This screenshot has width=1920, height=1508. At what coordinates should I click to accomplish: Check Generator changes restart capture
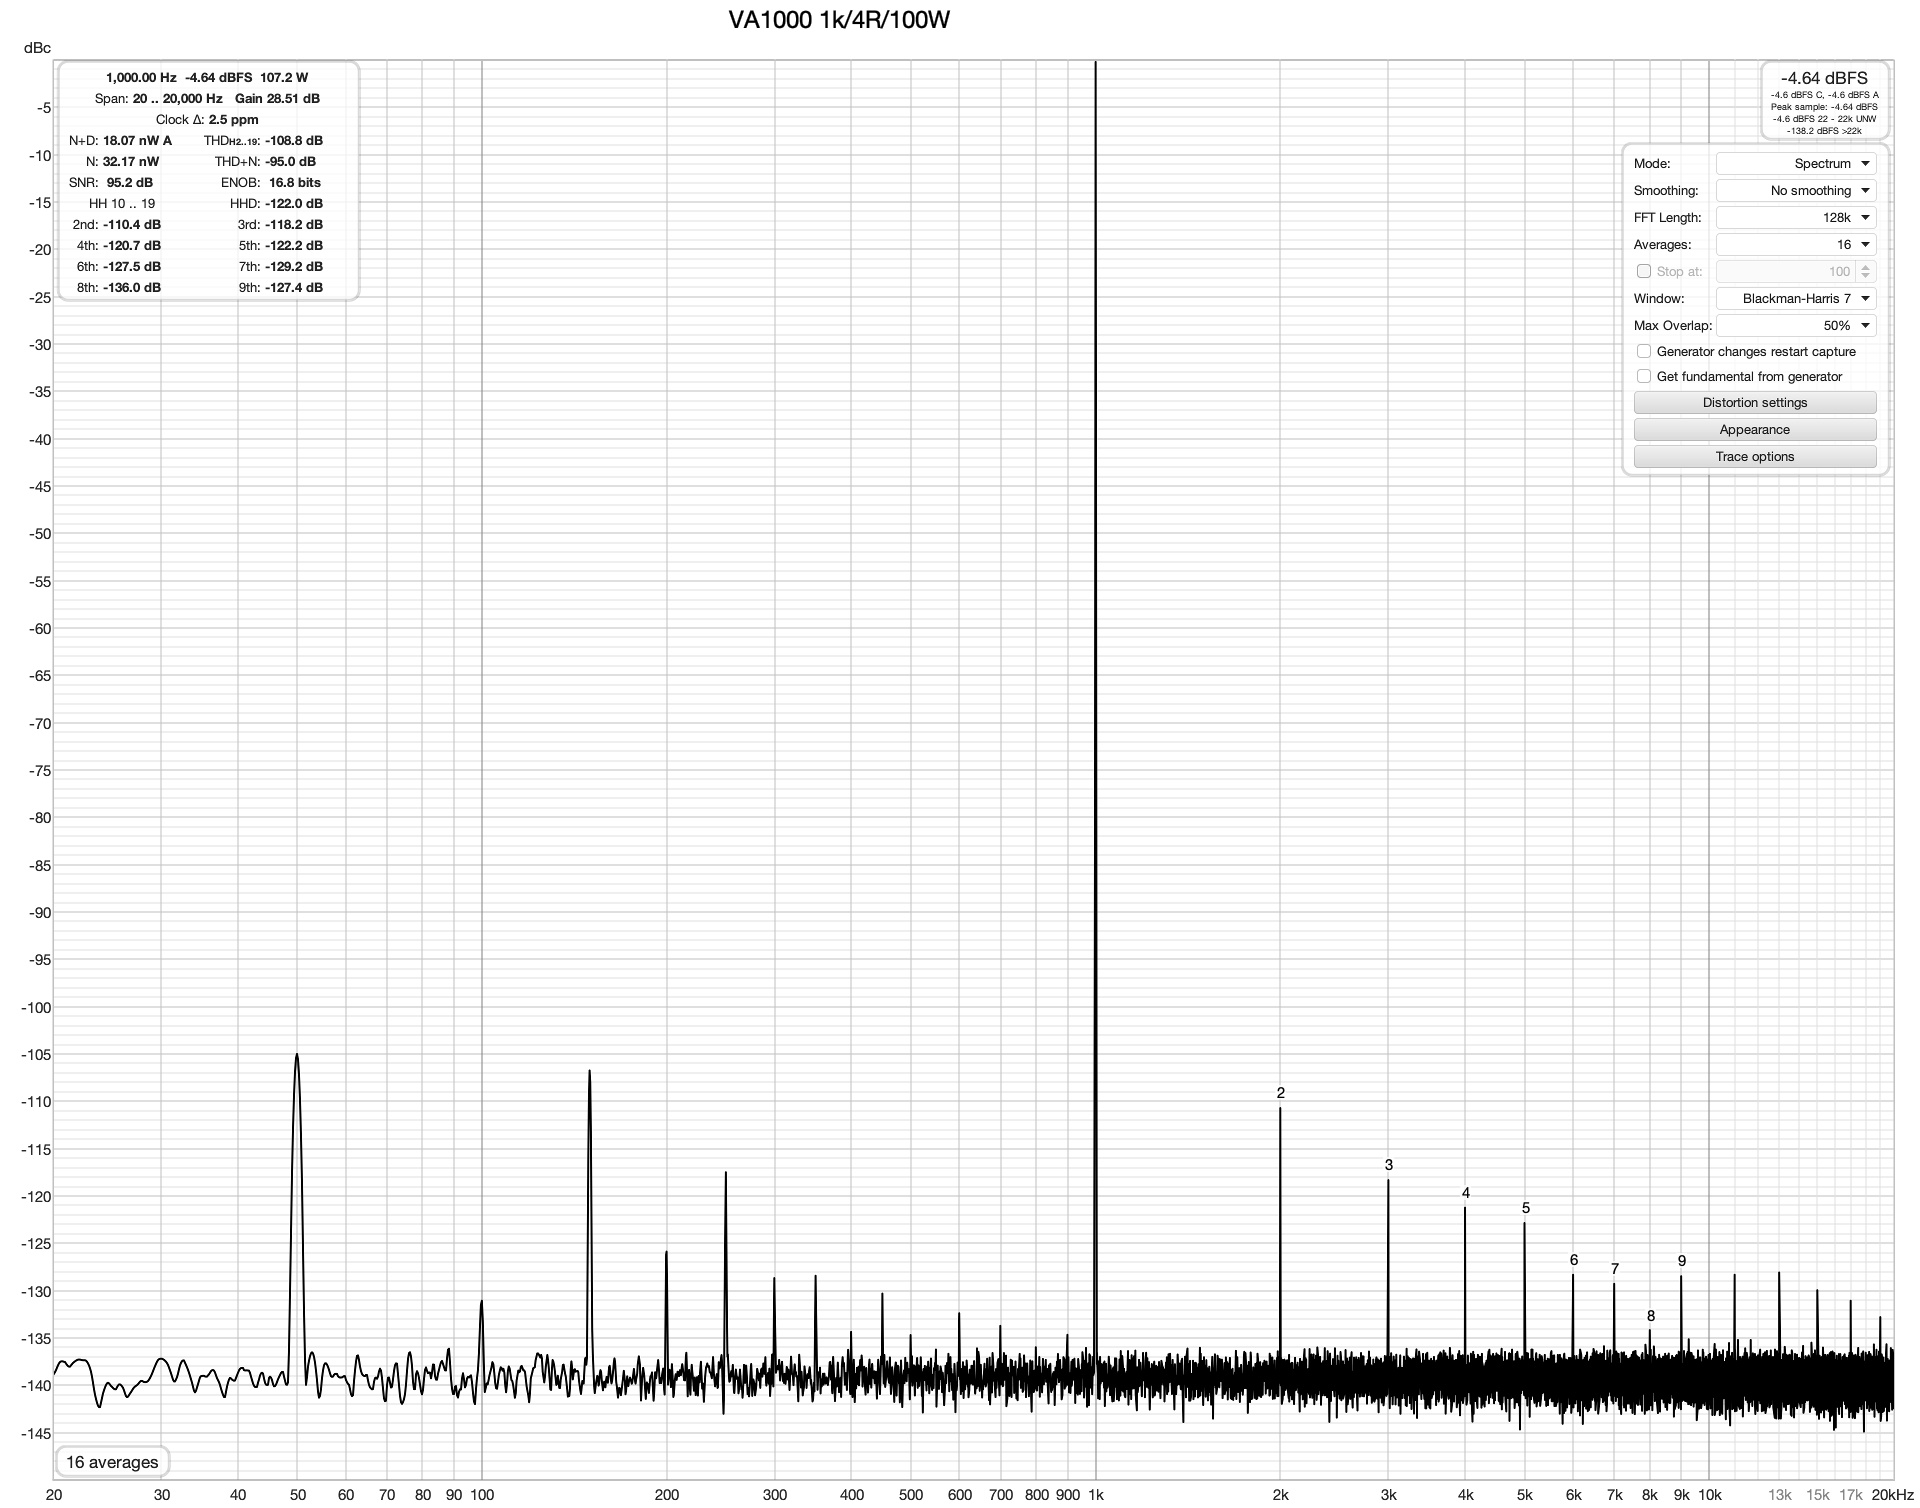[x=1643, y=351]
